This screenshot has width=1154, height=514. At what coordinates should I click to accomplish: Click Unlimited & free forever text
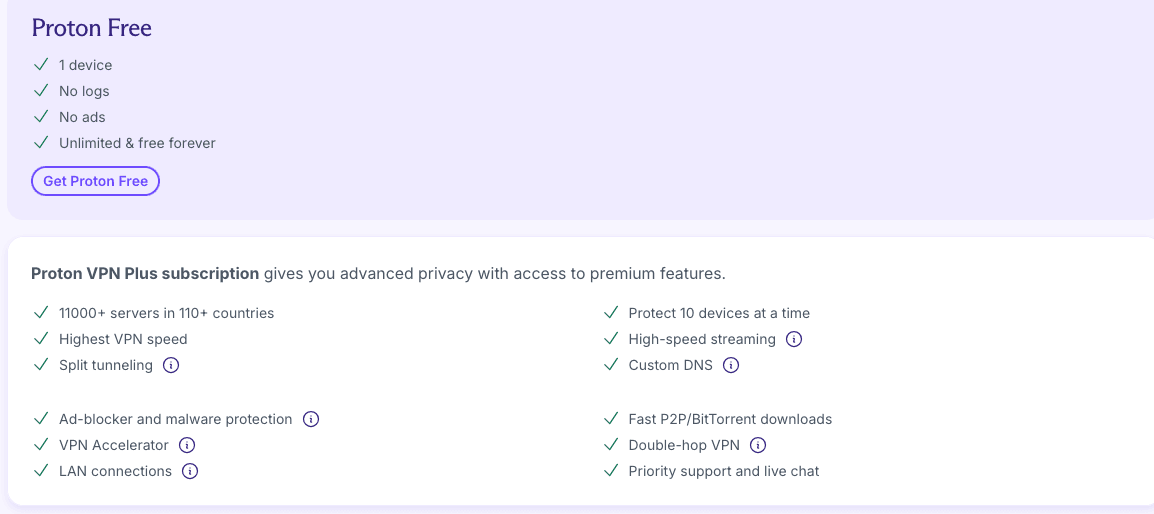137,143
